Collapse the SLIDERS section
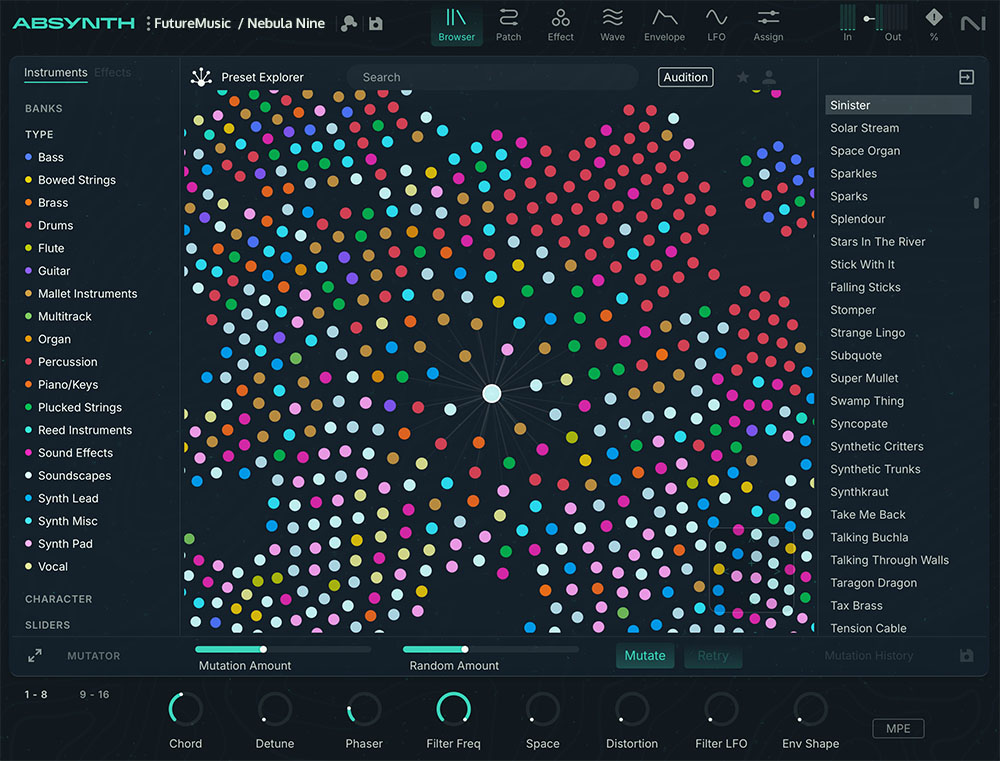 (50, 624)
